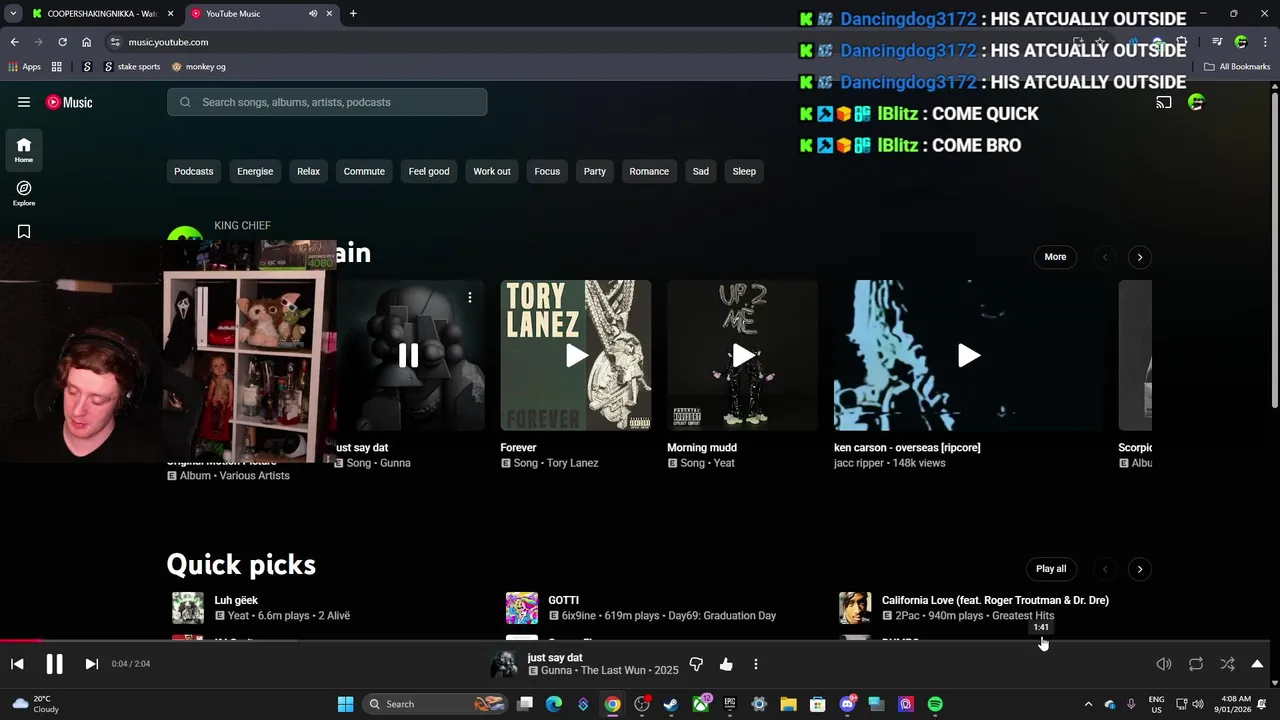Show hidden system tray icons
The width and height of the screenshot is (1280, 720).
coord(1088,704)
